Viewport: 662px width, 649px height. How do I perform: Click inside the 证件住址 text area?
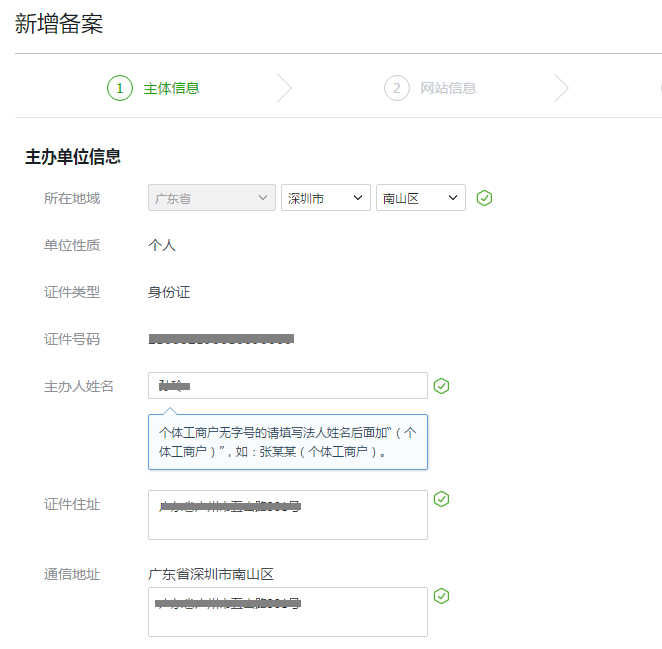click(287, 515)
